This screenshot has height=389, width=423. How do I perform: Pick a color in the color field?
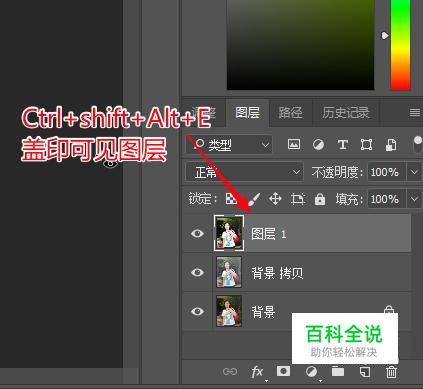(x=300, y=45)
